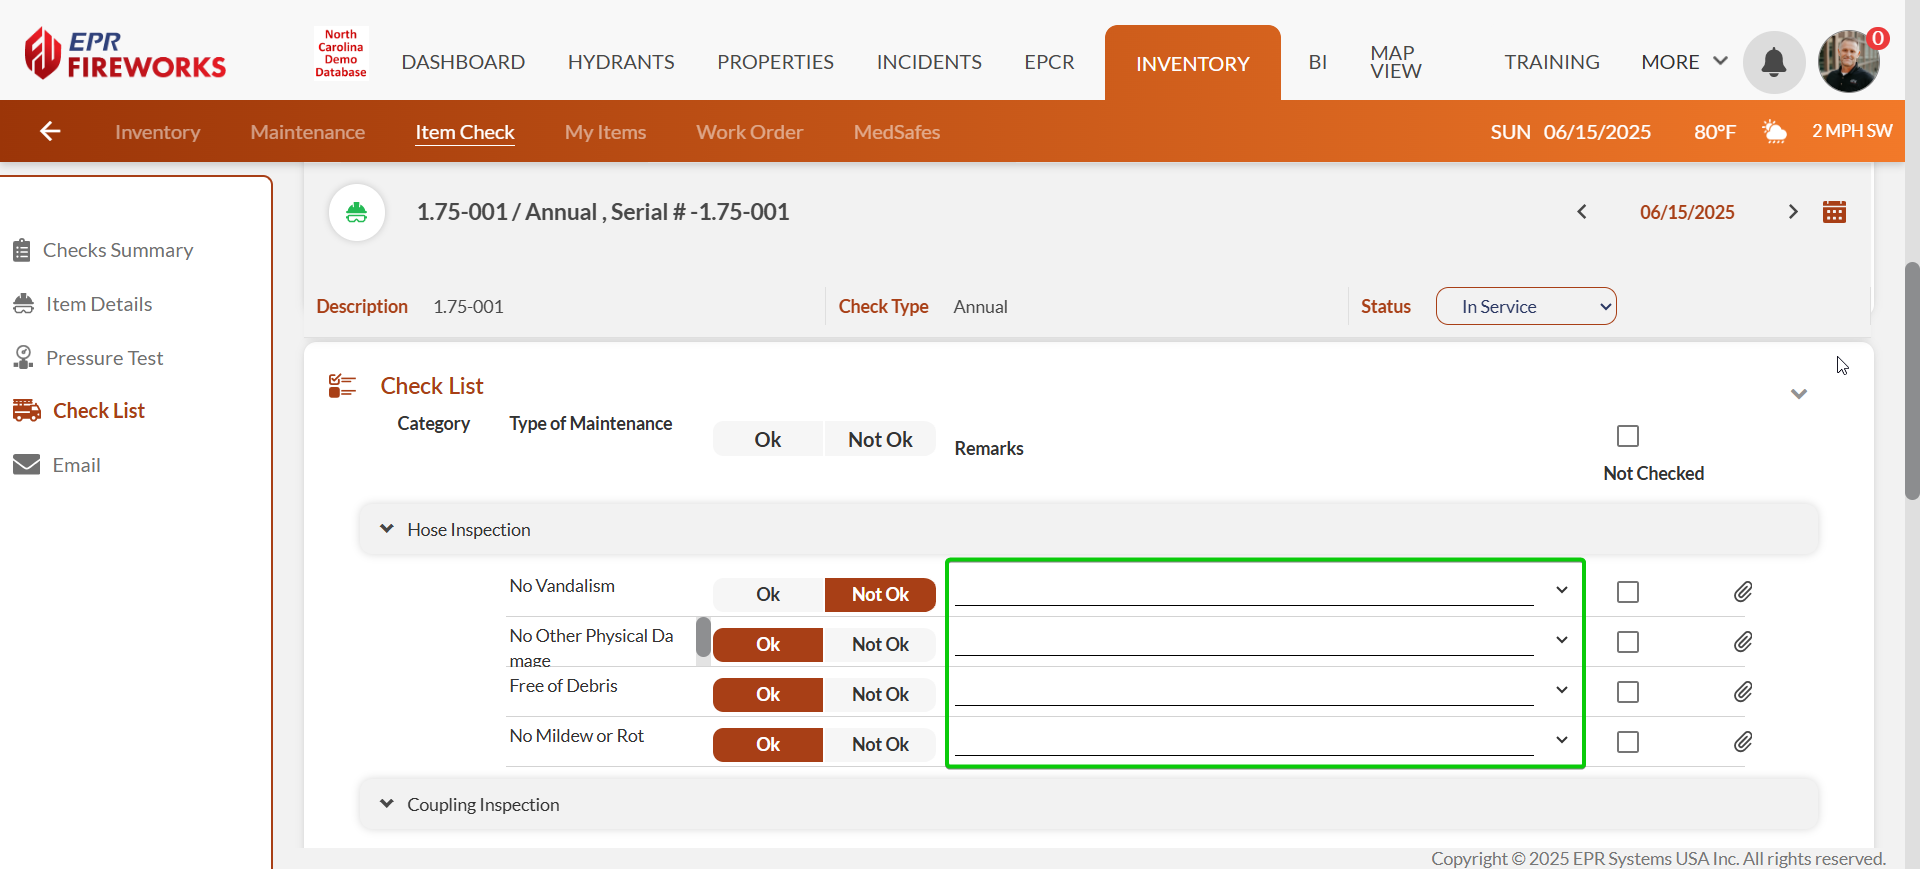Image resolution: width=1920 pixels, height=869 pixels.
Task: Open the calendar date picker icon
Action: pos(1834,212)
